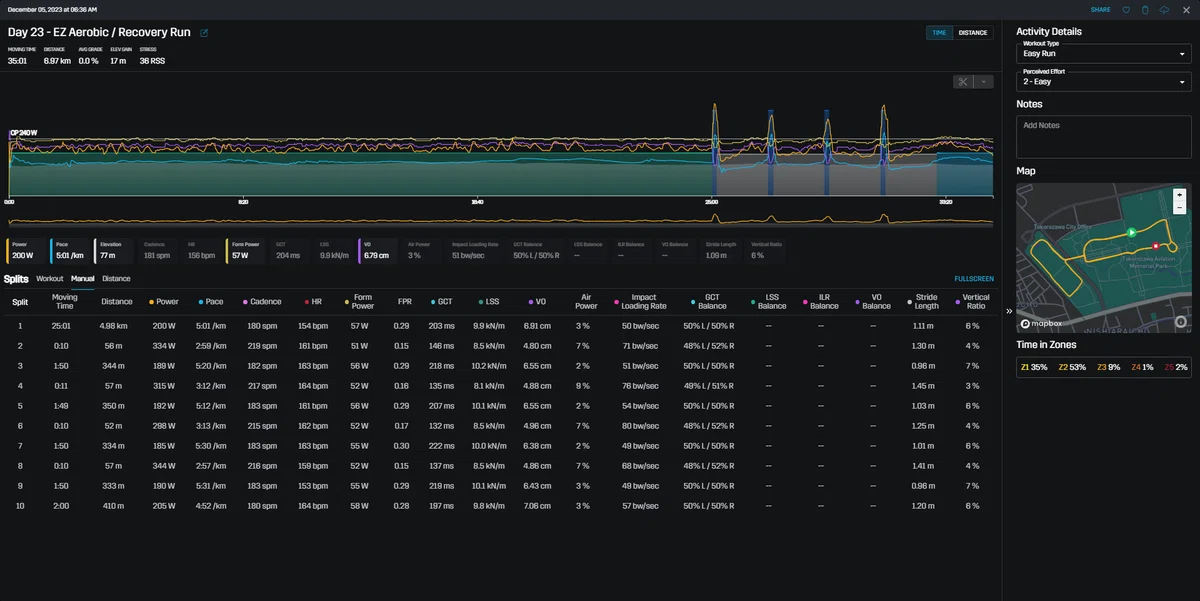Viewport: 1200px width, 601px height.
Task: Click the favorite heart icon
Action: (1126, 9)
